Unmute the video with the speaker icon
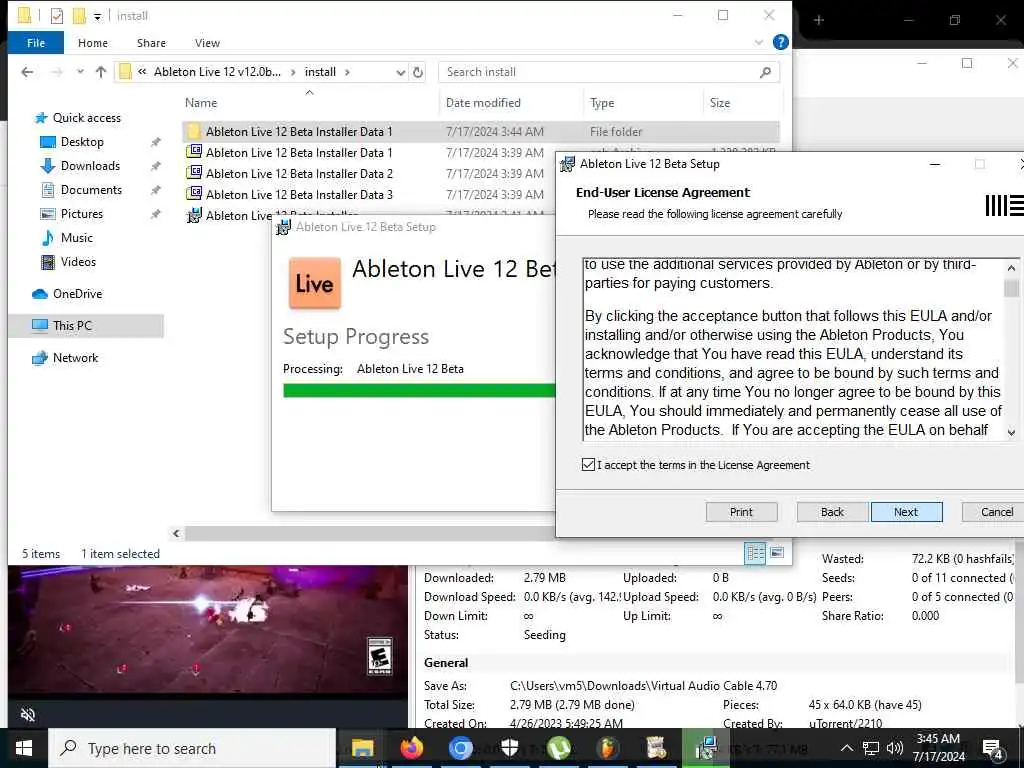Screen dimensions: 1024x768 [x=28, y=714]
